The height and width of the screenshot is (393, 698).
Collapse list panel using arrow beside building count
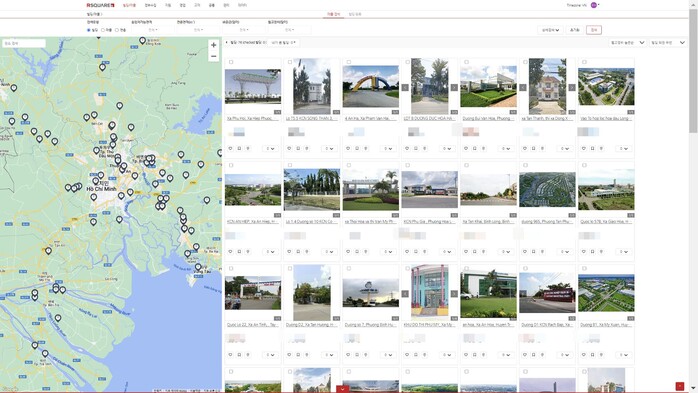[227, 42]
